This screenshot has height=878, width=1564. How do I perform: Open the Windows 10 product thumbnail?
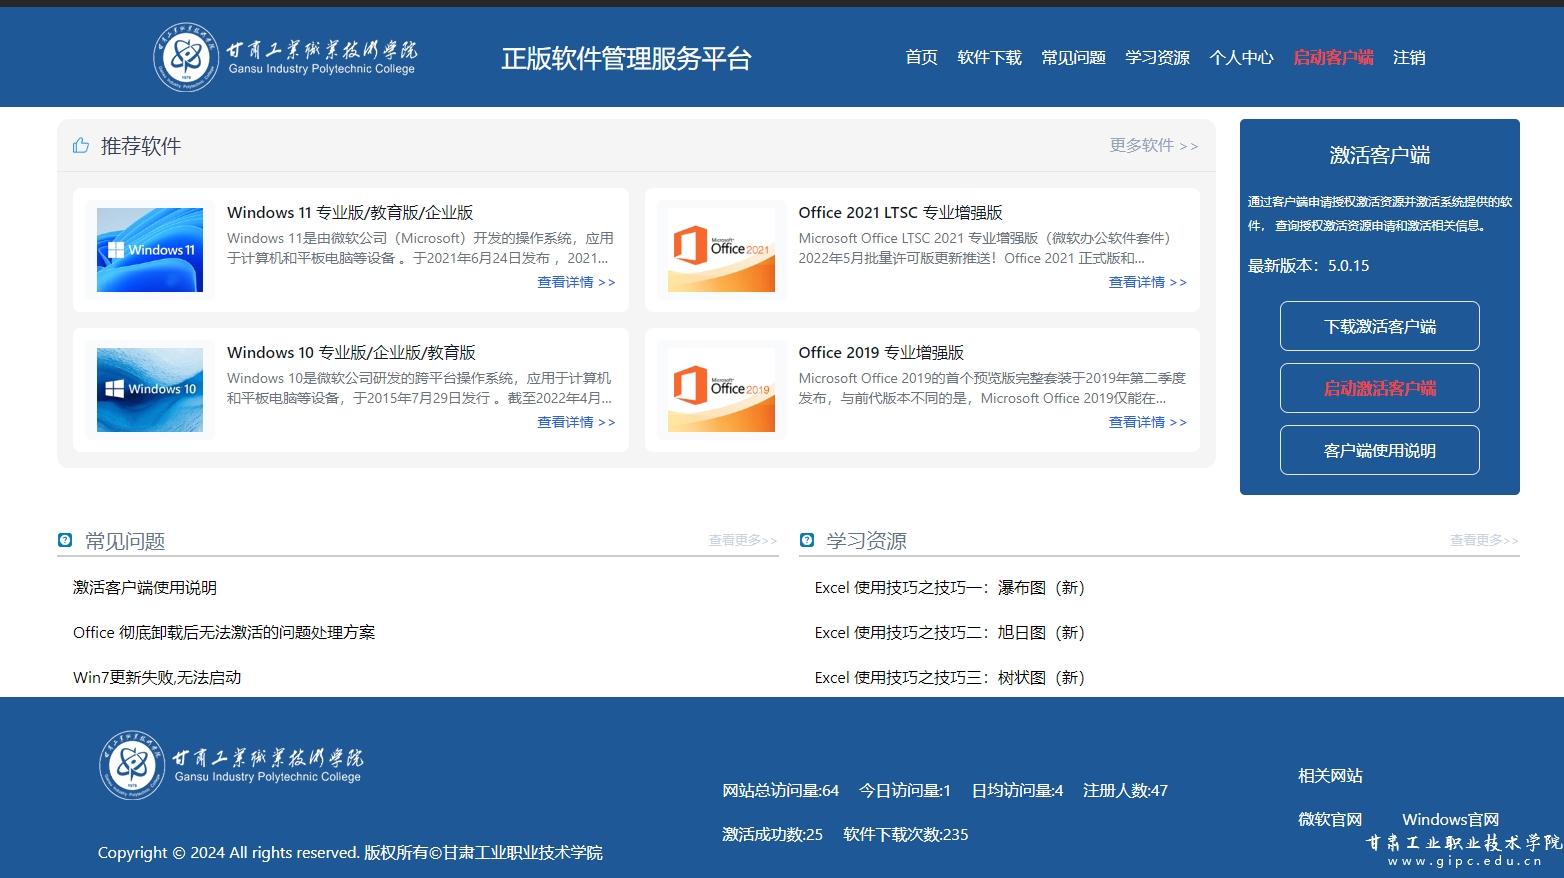pyautogui.click(x=150, y=390)
